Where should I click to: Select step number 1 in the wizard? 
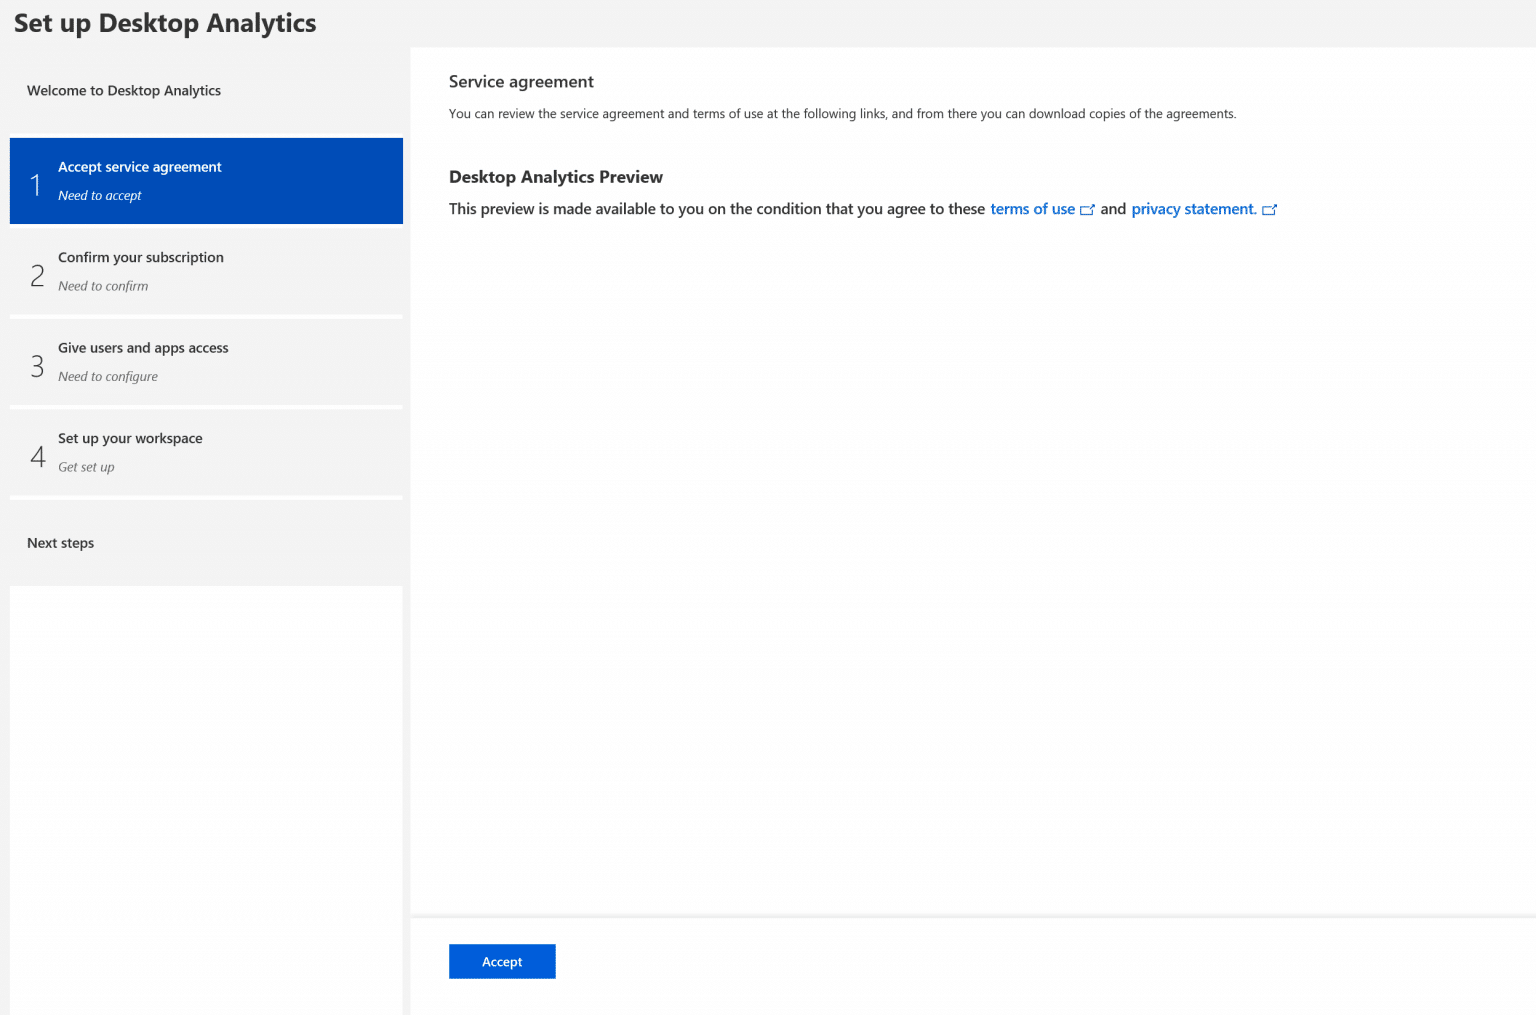[37, 181]
